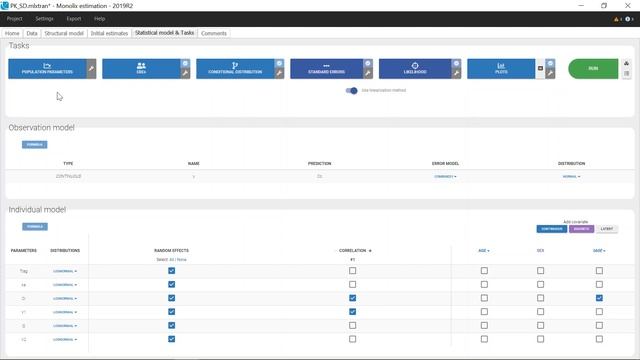Expand the last covariate column header dropdown

[x=599, y=251]
